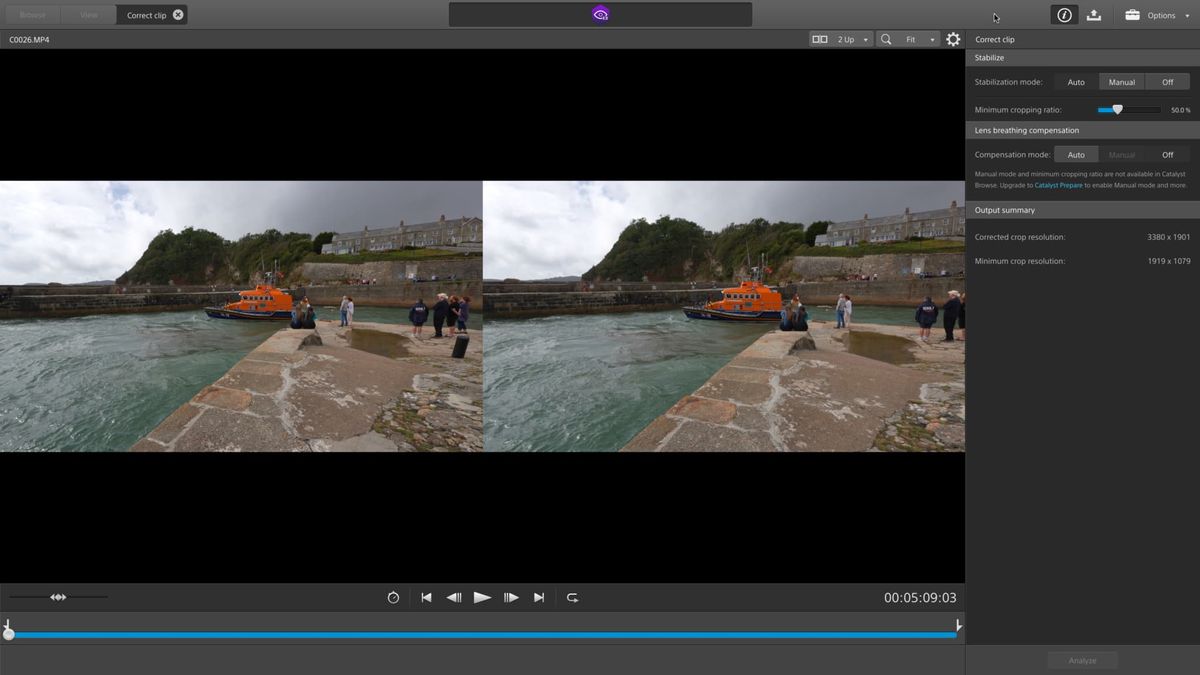Click the playback speed clock icon

click(x=393, y=597)
